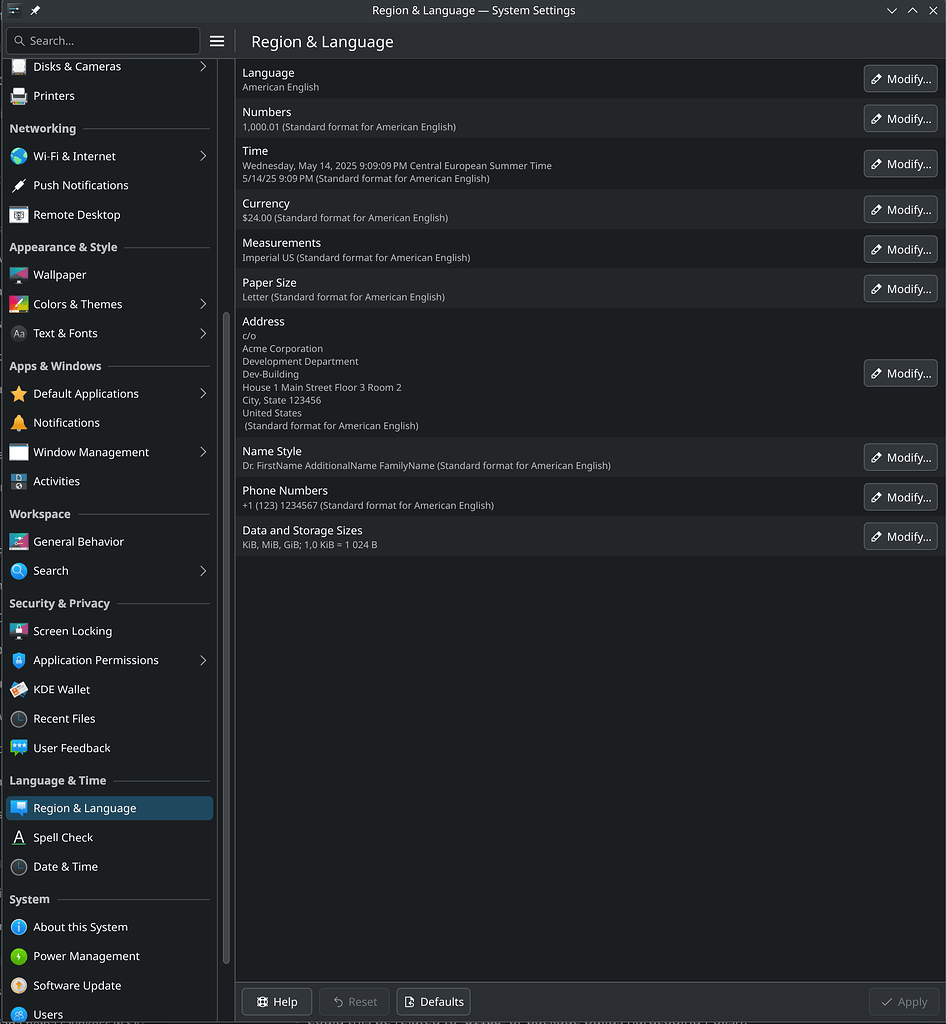
Task: Click the pin window icon in titlebar
Action: (x=33, y=10)
